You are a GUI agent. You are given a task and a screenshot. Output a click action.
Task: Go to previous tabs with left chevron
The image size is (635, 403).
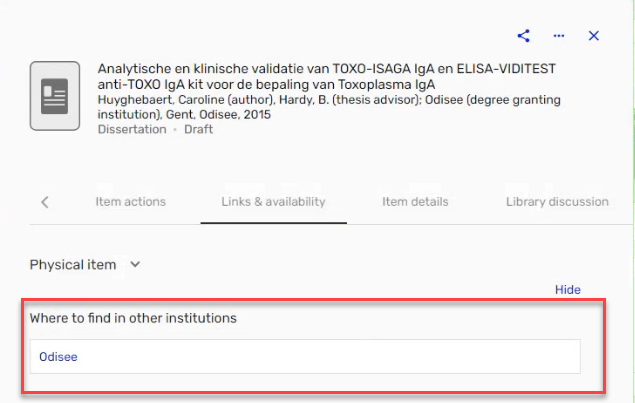tap(45, 202)
